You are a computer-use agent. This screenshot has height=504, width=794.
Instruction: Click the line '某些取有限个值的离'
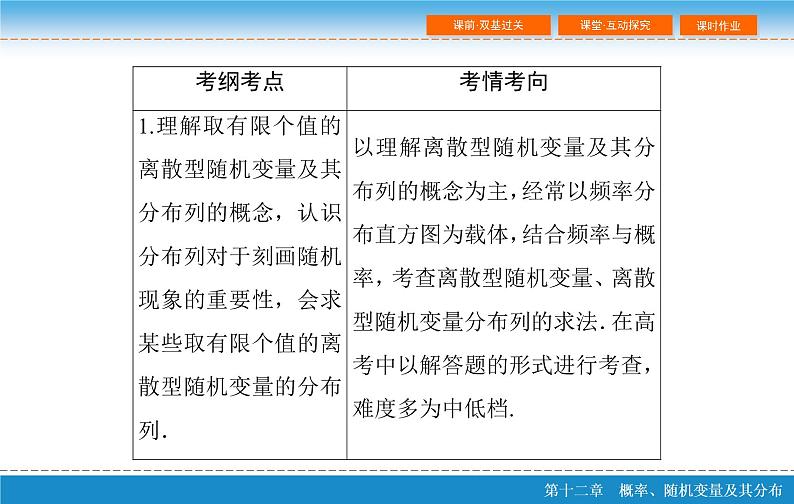tap(240, 343)
